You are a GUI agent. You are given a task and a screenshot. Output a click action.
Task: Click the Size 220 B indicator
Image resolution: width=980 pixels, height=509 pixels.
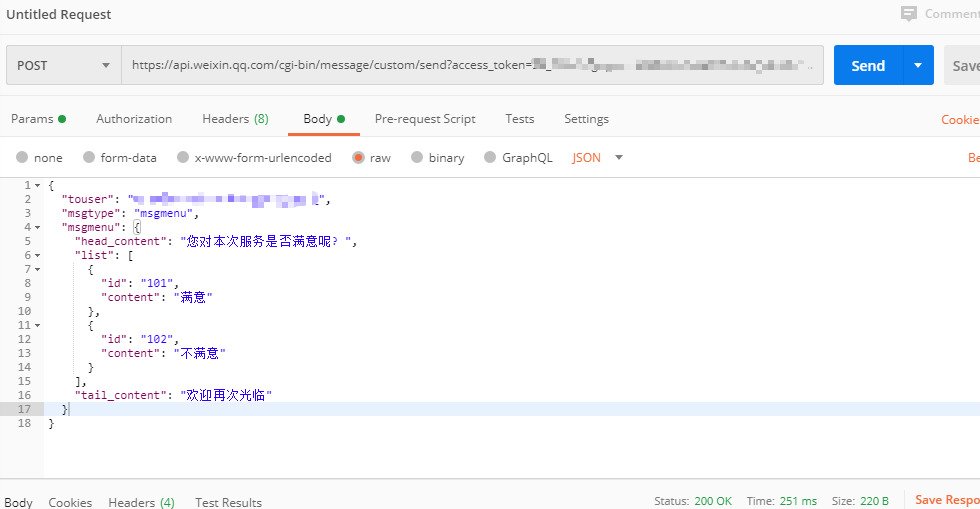pyautogui.click(x=860, y=501)
